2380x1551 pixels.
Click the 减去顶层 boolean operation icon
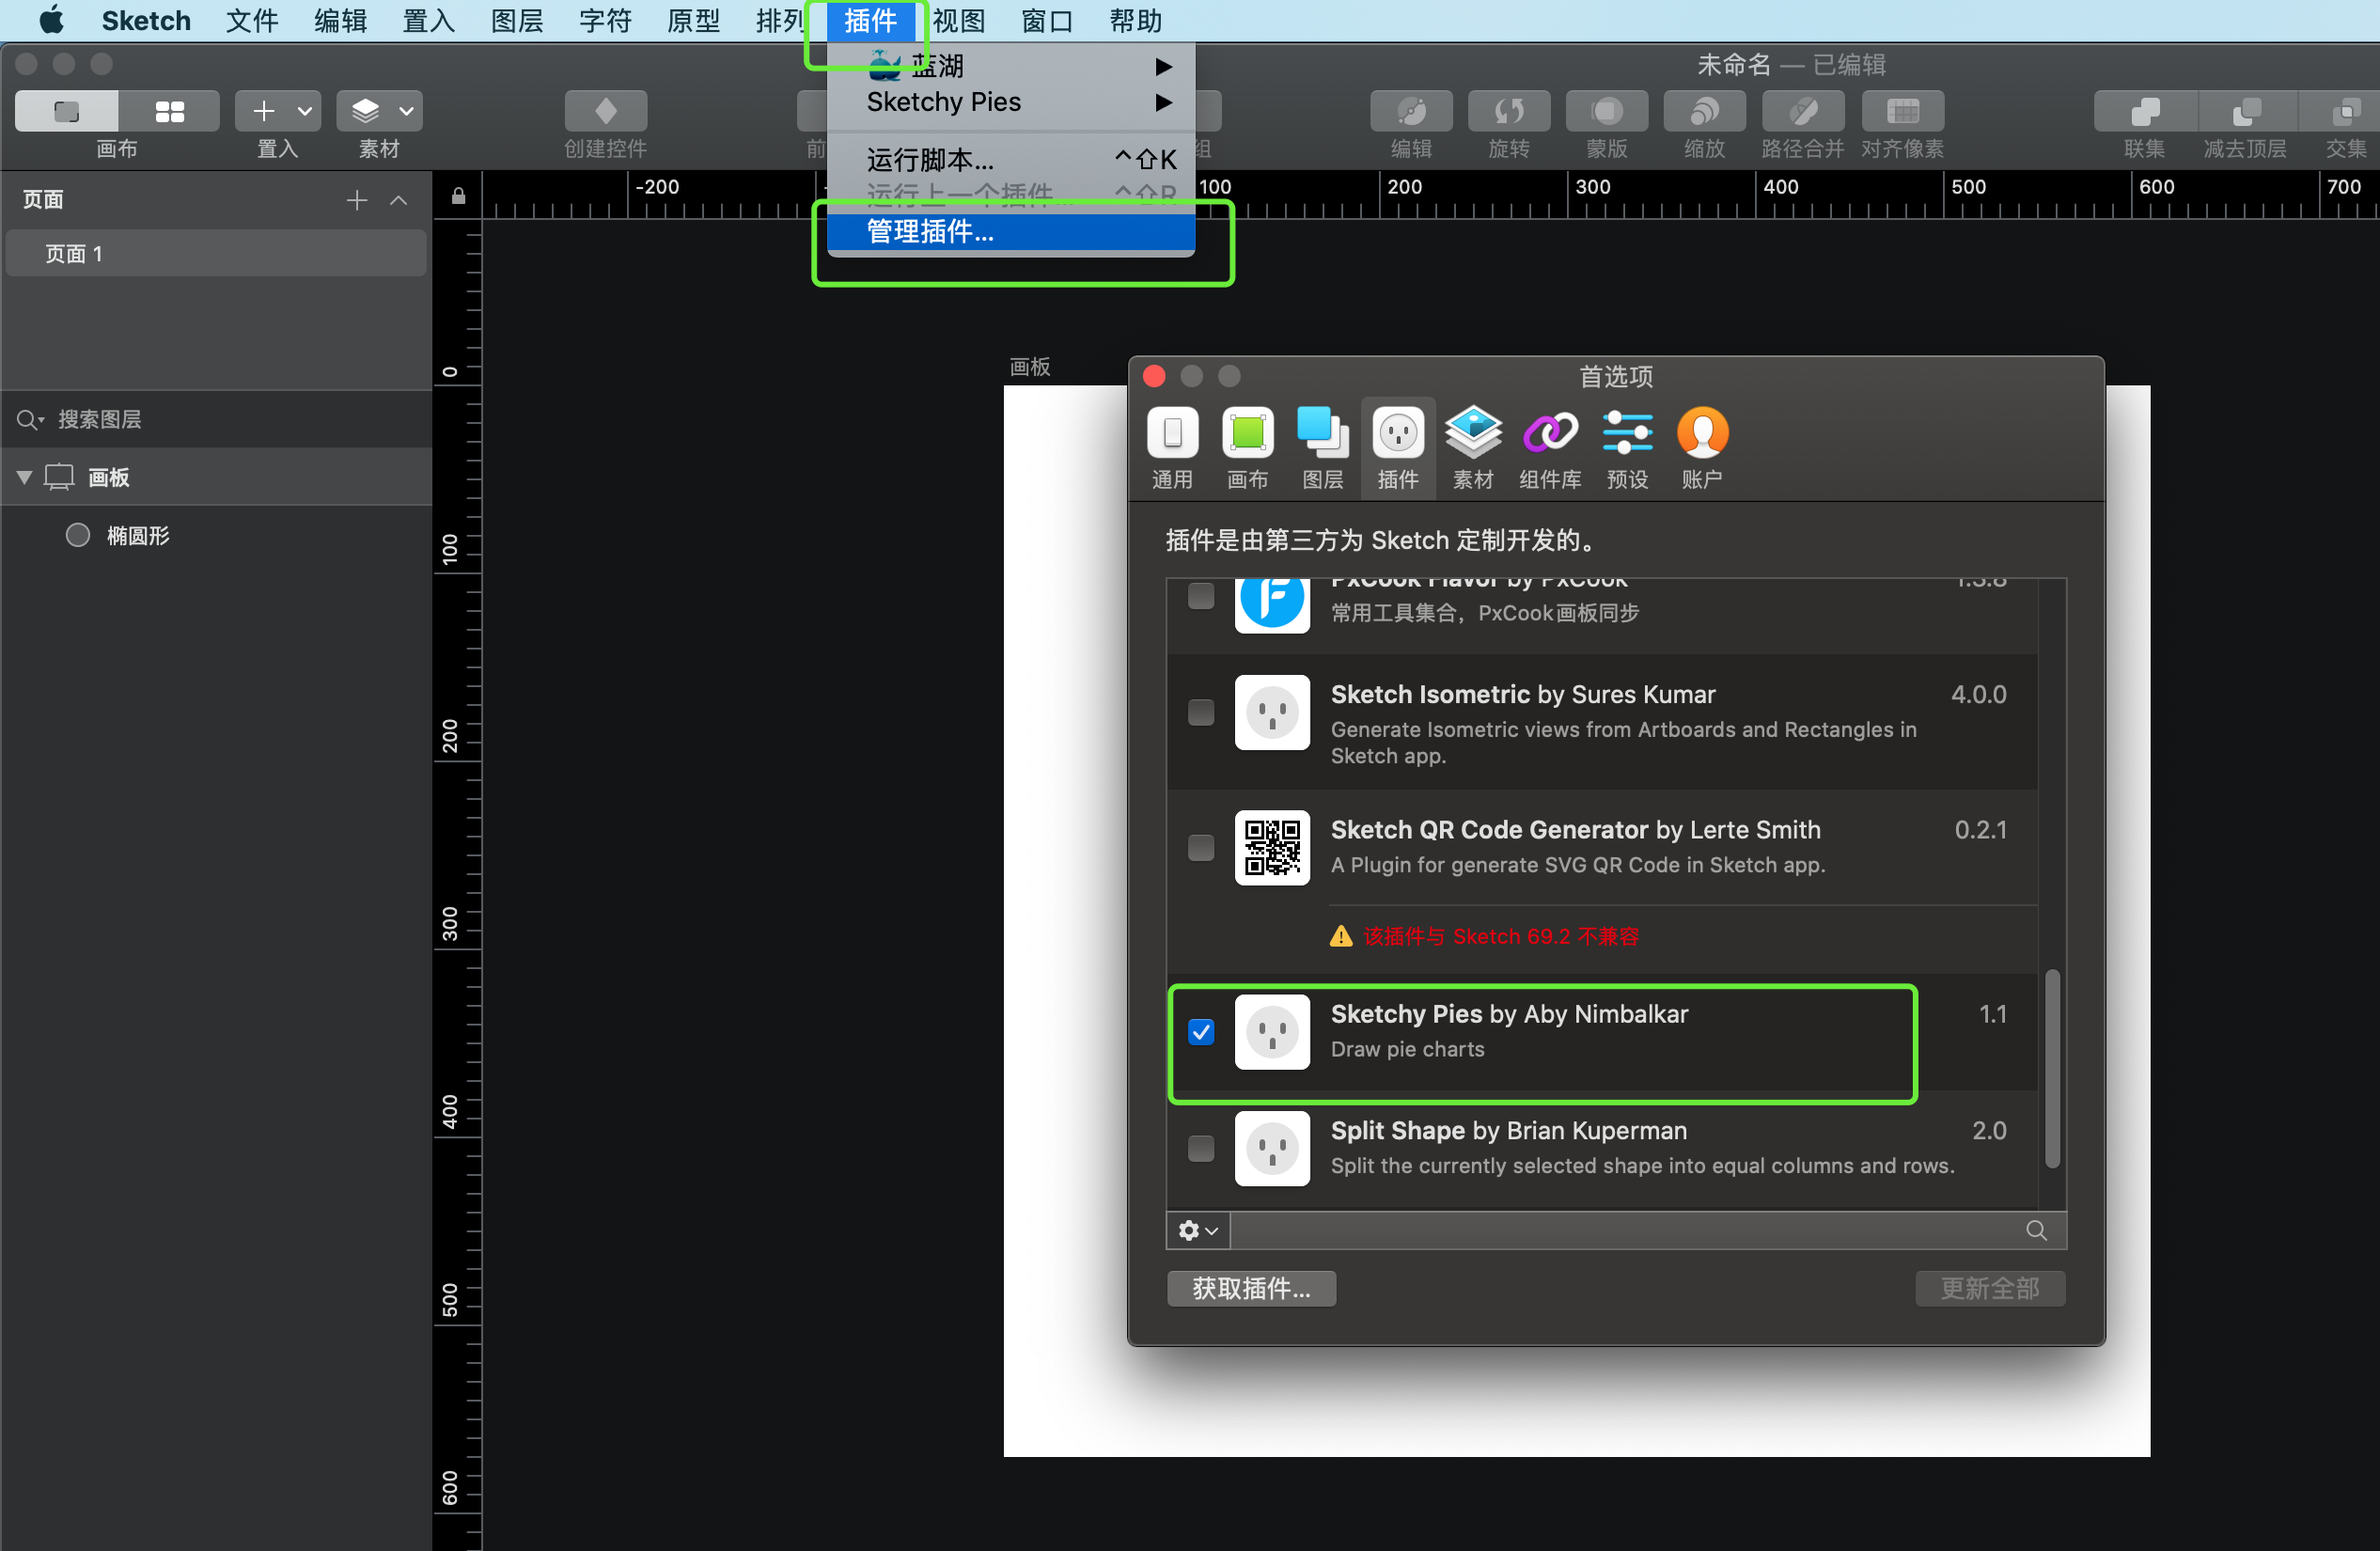(x=2246, y=110)
